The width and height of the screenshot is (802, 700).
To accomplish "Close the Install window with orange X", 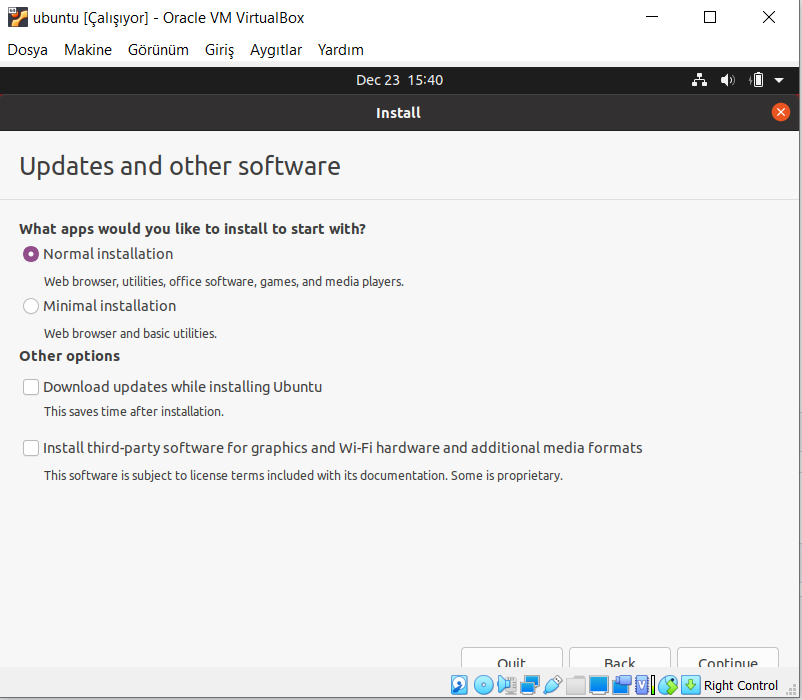I will point(781,112).
